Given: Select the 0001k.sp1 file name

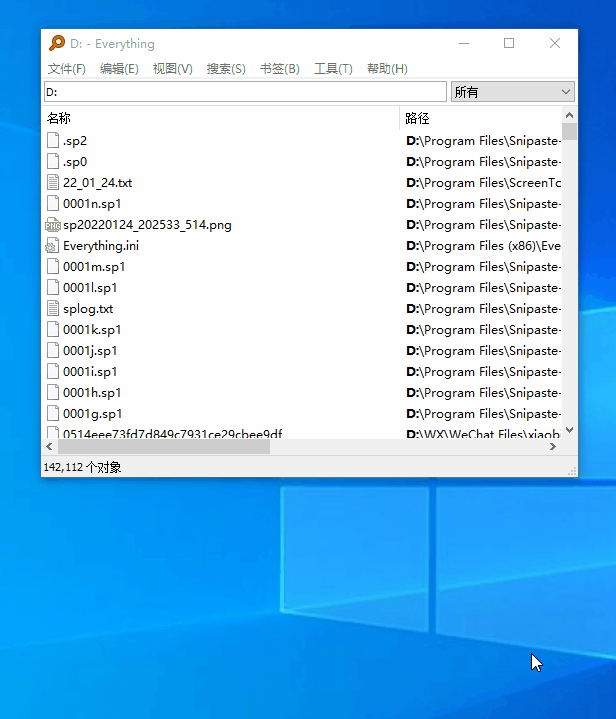Looking at the screenshot, I should tap(92, 330).
